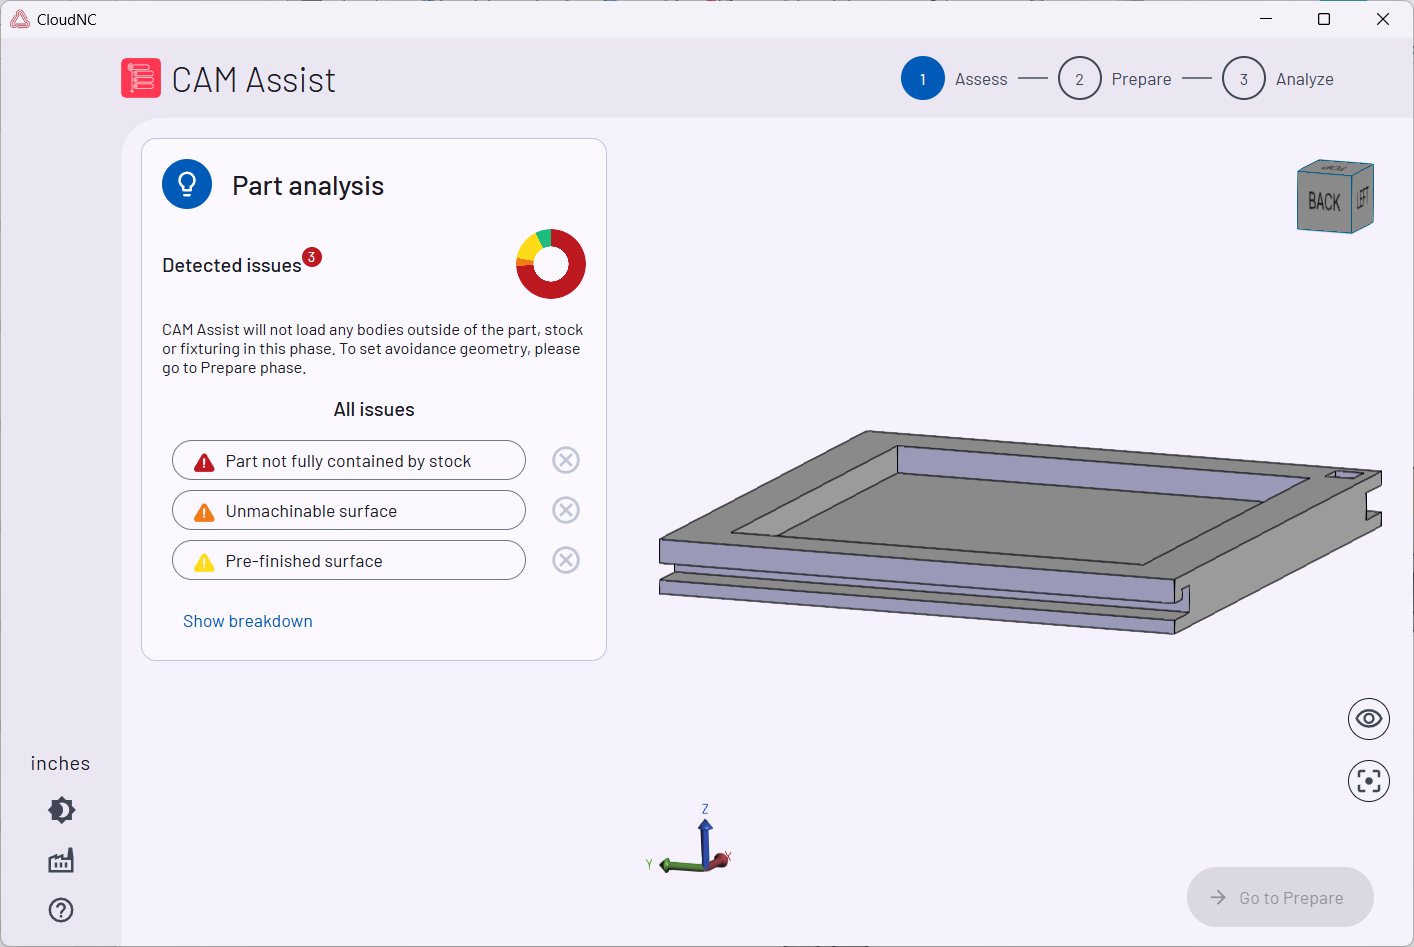Dismiss the Unmachinable surface issue
The image size is (1414, 947).
coord(566,510)
